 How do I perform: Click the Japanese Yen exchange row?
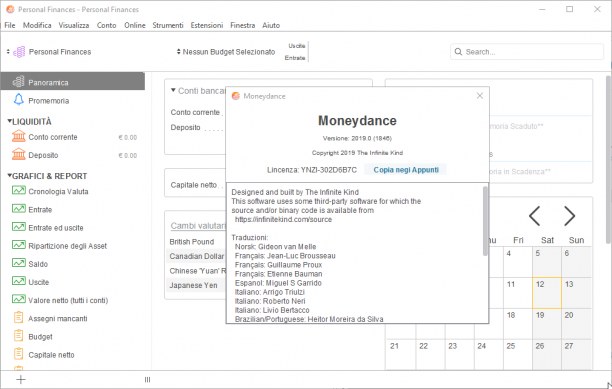pyautogui.click(x=196, y=286)
